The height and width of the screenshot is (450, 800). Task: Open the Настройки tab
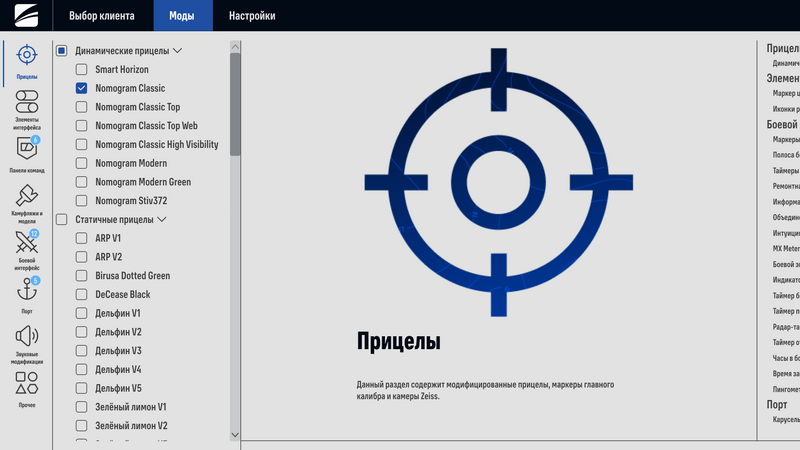(x=252, y=16)
